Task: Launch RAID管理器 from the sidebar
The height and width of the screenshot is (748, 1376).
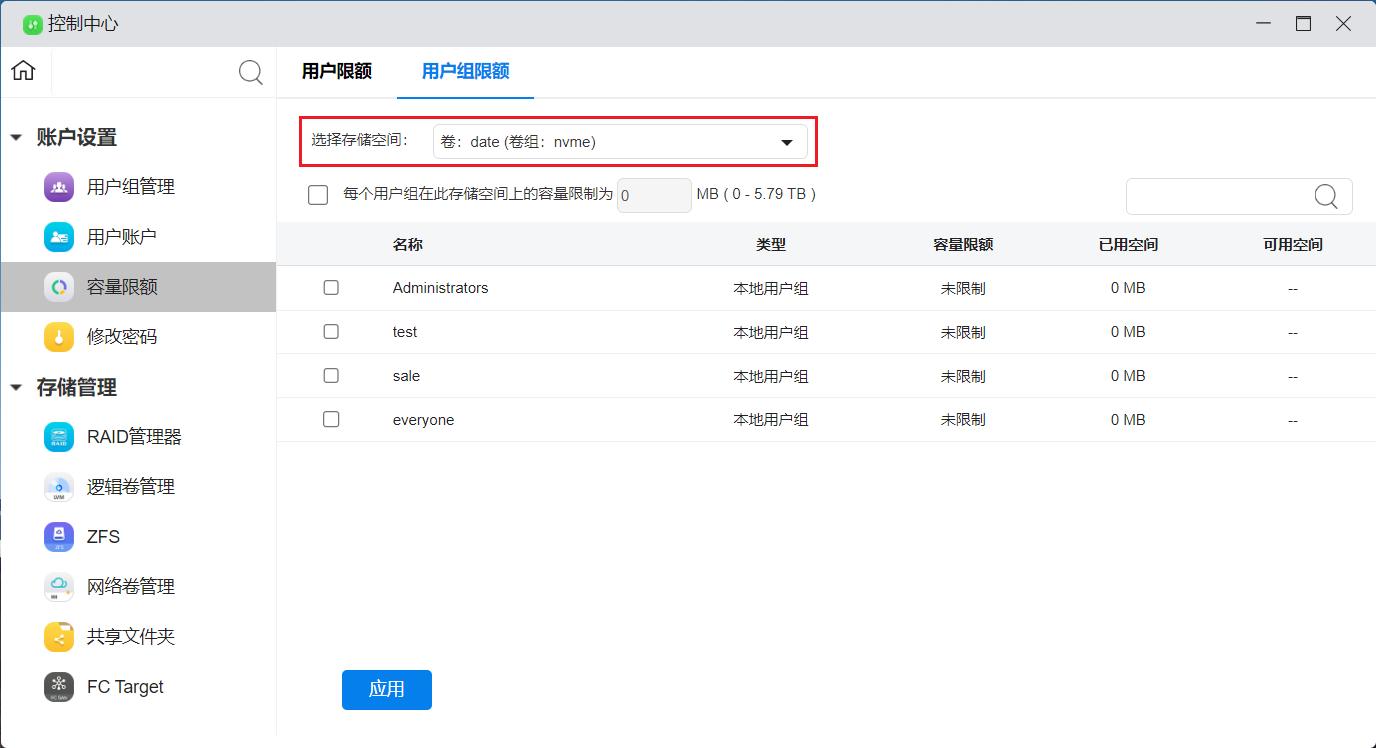Action: (58, 436)
